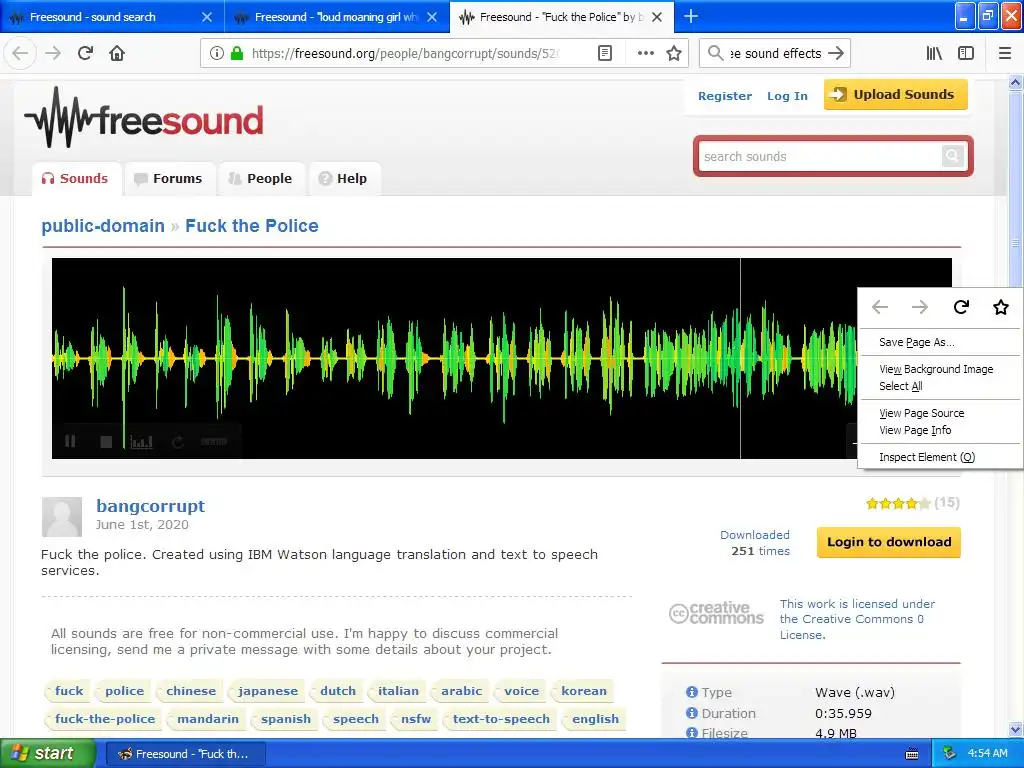Open a new browser tab
The image size is (1024, 768).
[690, 16]
